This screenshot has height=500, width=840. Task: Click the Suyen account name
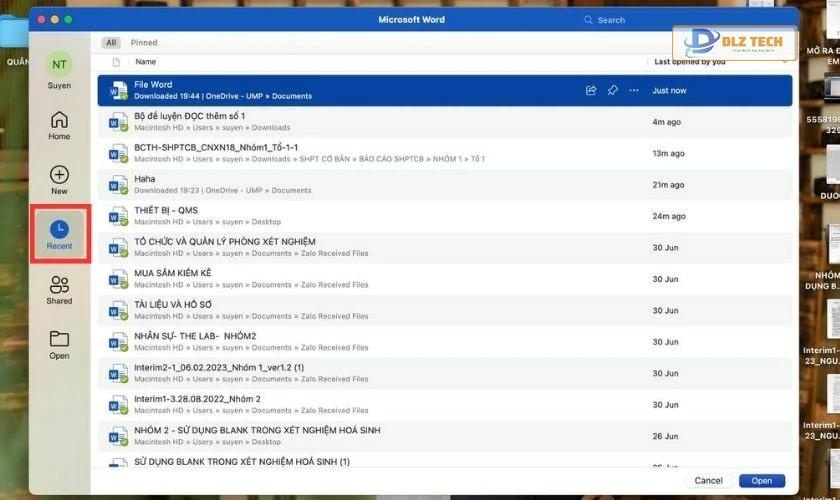tap(59, 86)
